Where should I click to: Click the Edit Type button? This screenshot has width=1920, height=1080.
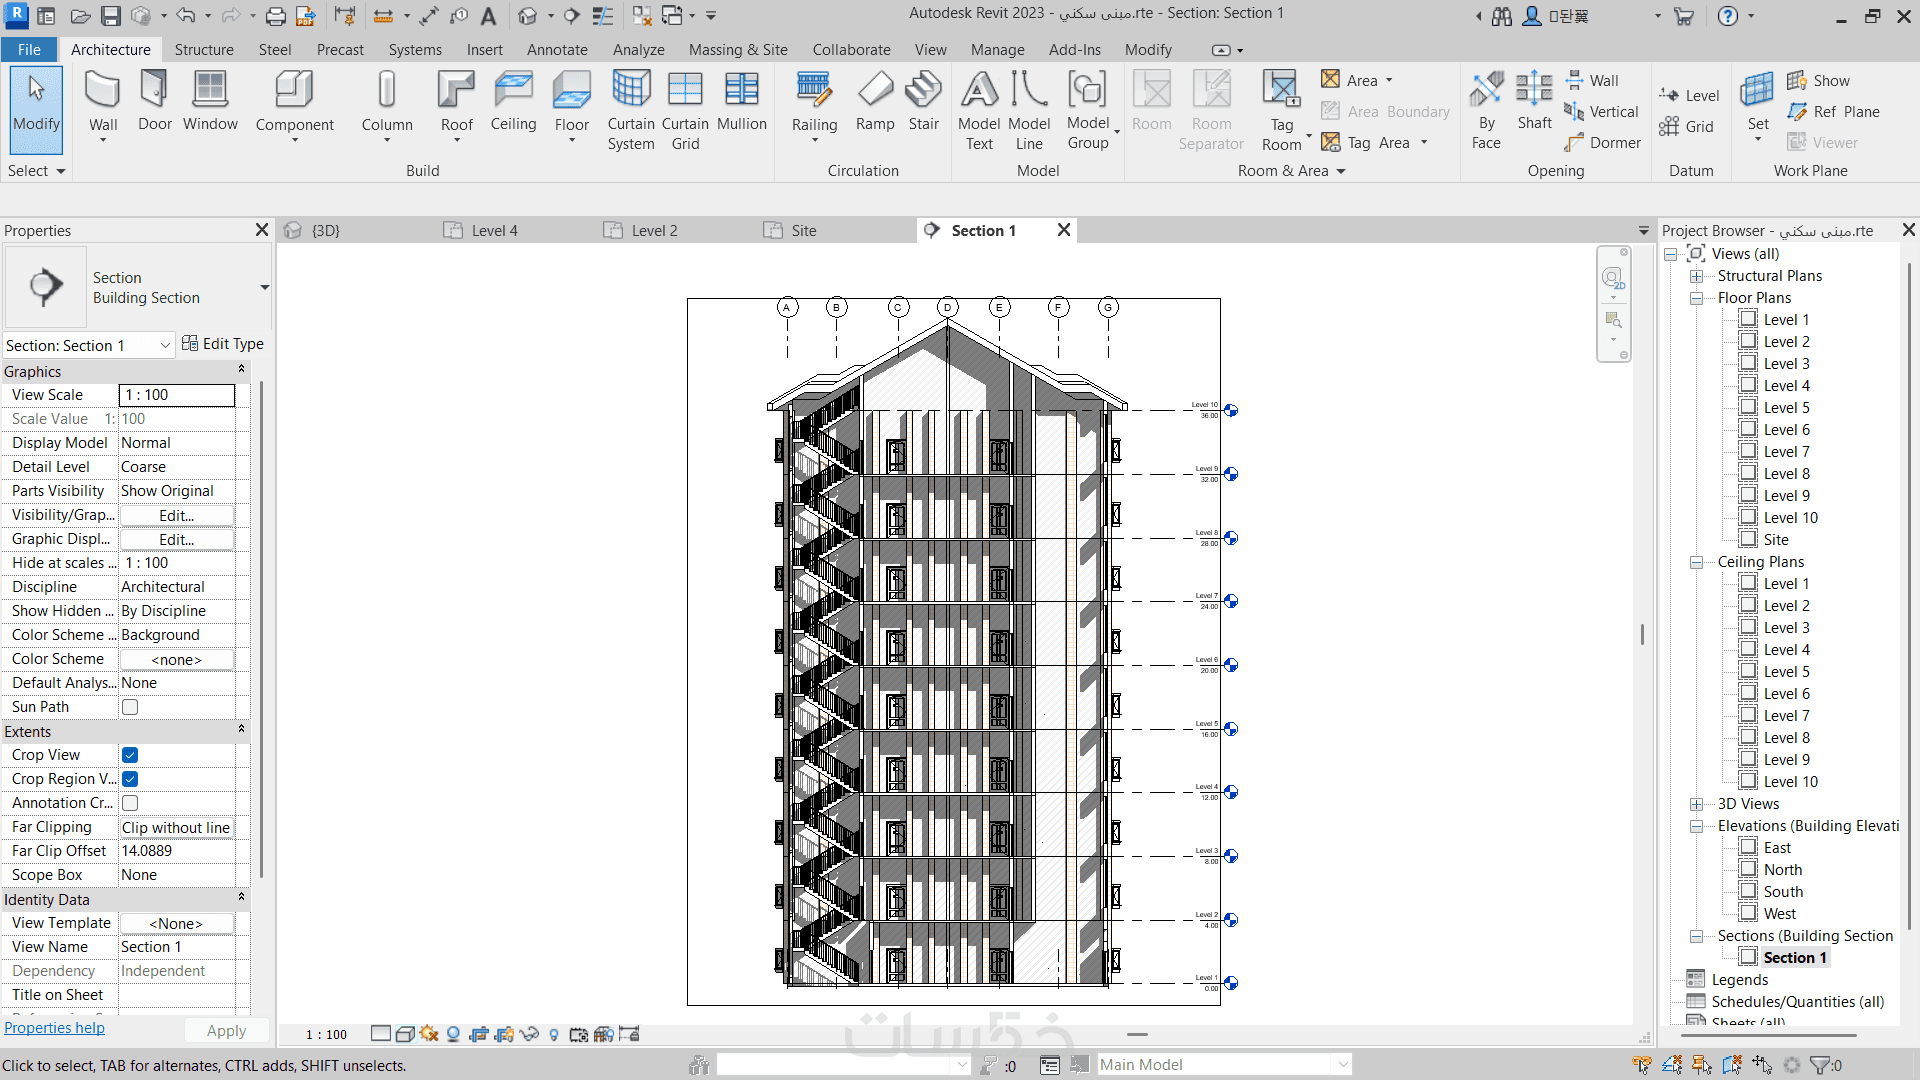click(223, 344)
